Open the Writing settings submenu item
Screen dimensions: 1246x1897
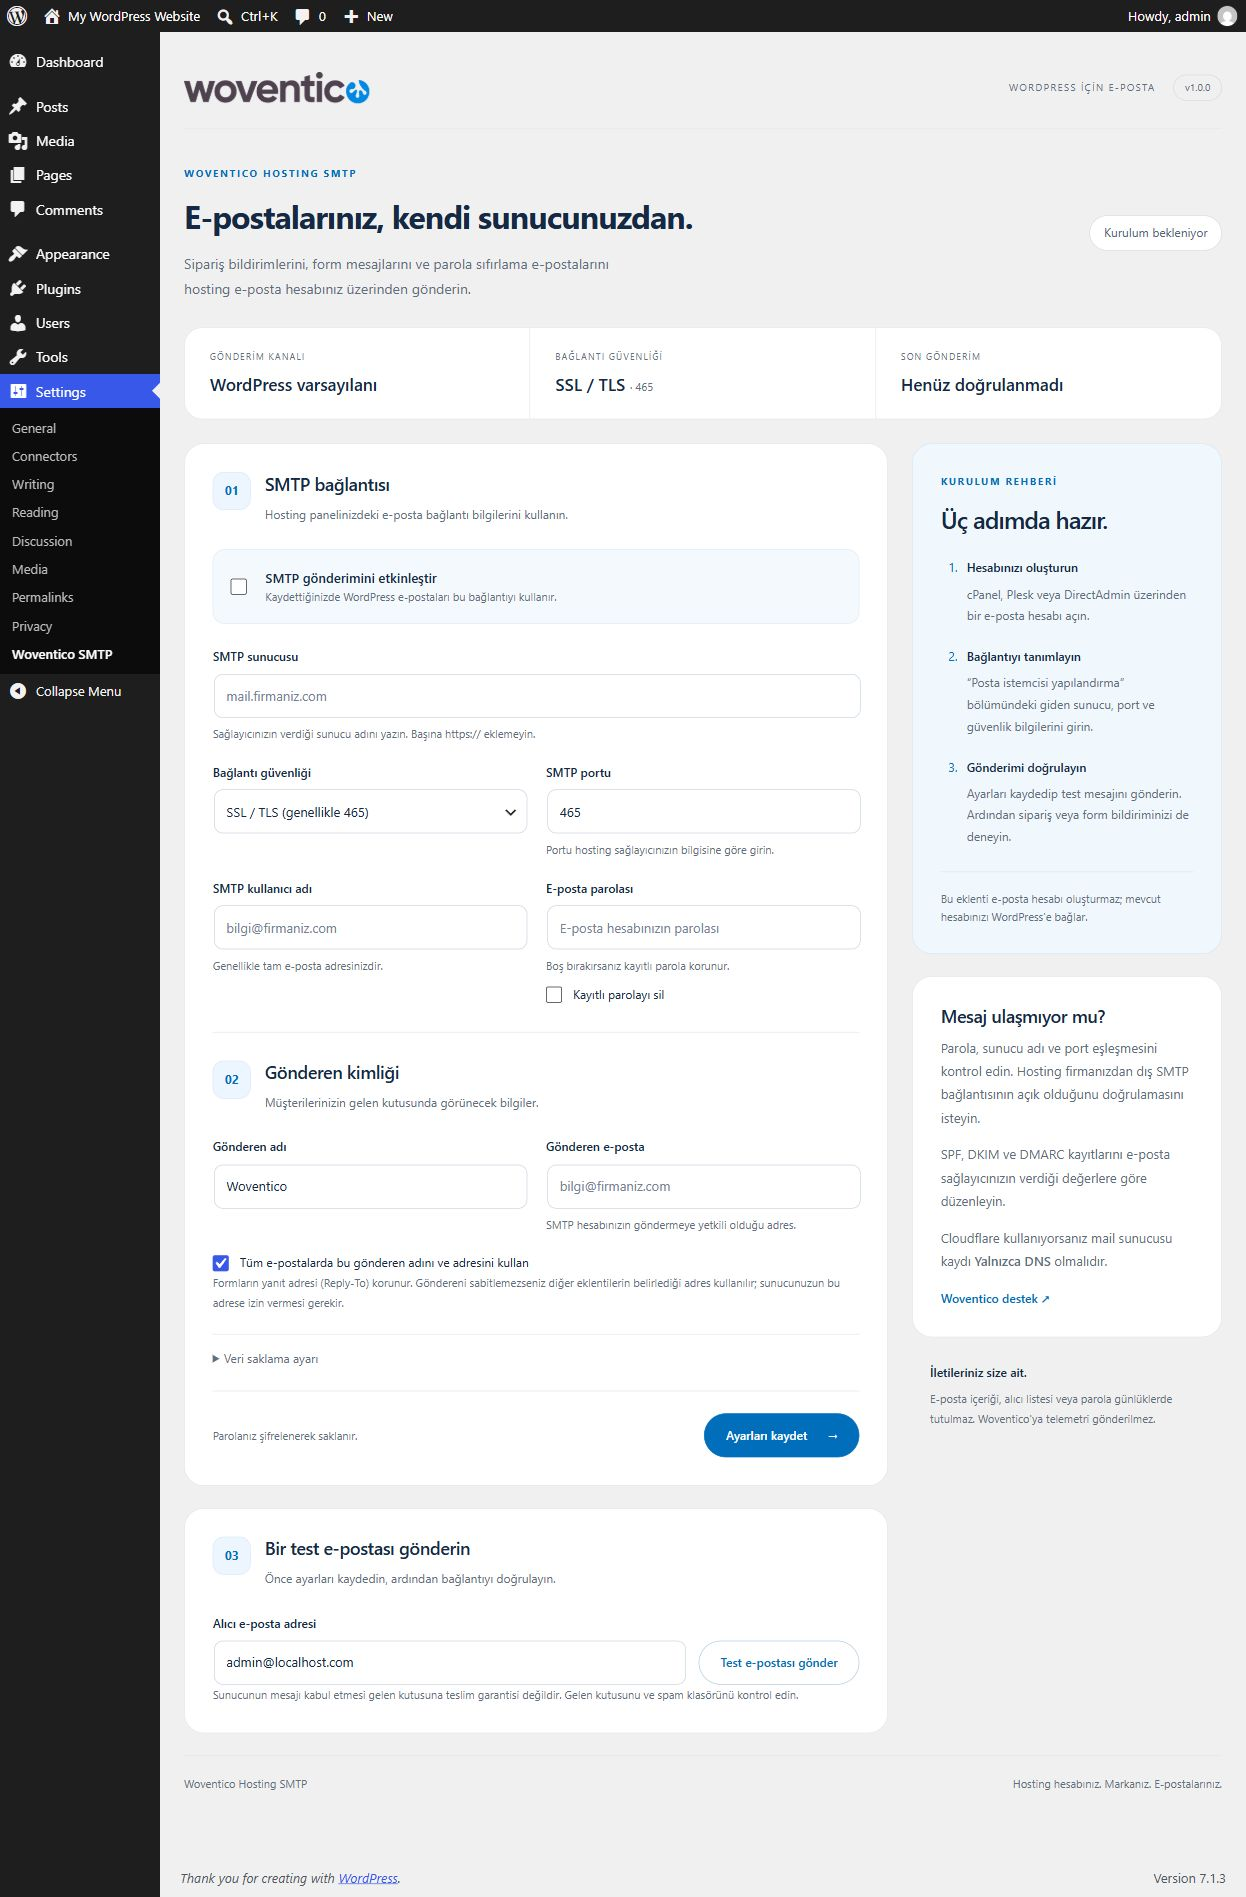click(33, 484)
